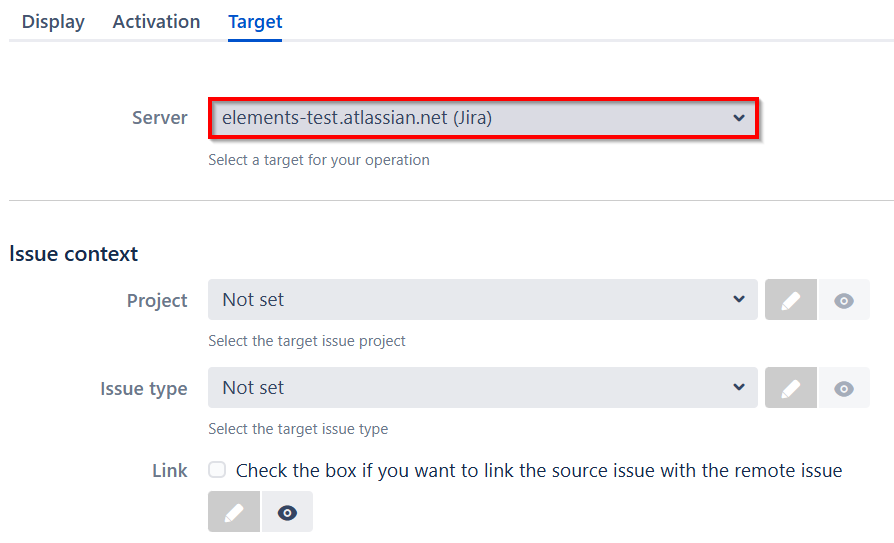Screen dimensions: 894x543
Task: Click the chevron arrow in Issue type field
Action: 739,387
